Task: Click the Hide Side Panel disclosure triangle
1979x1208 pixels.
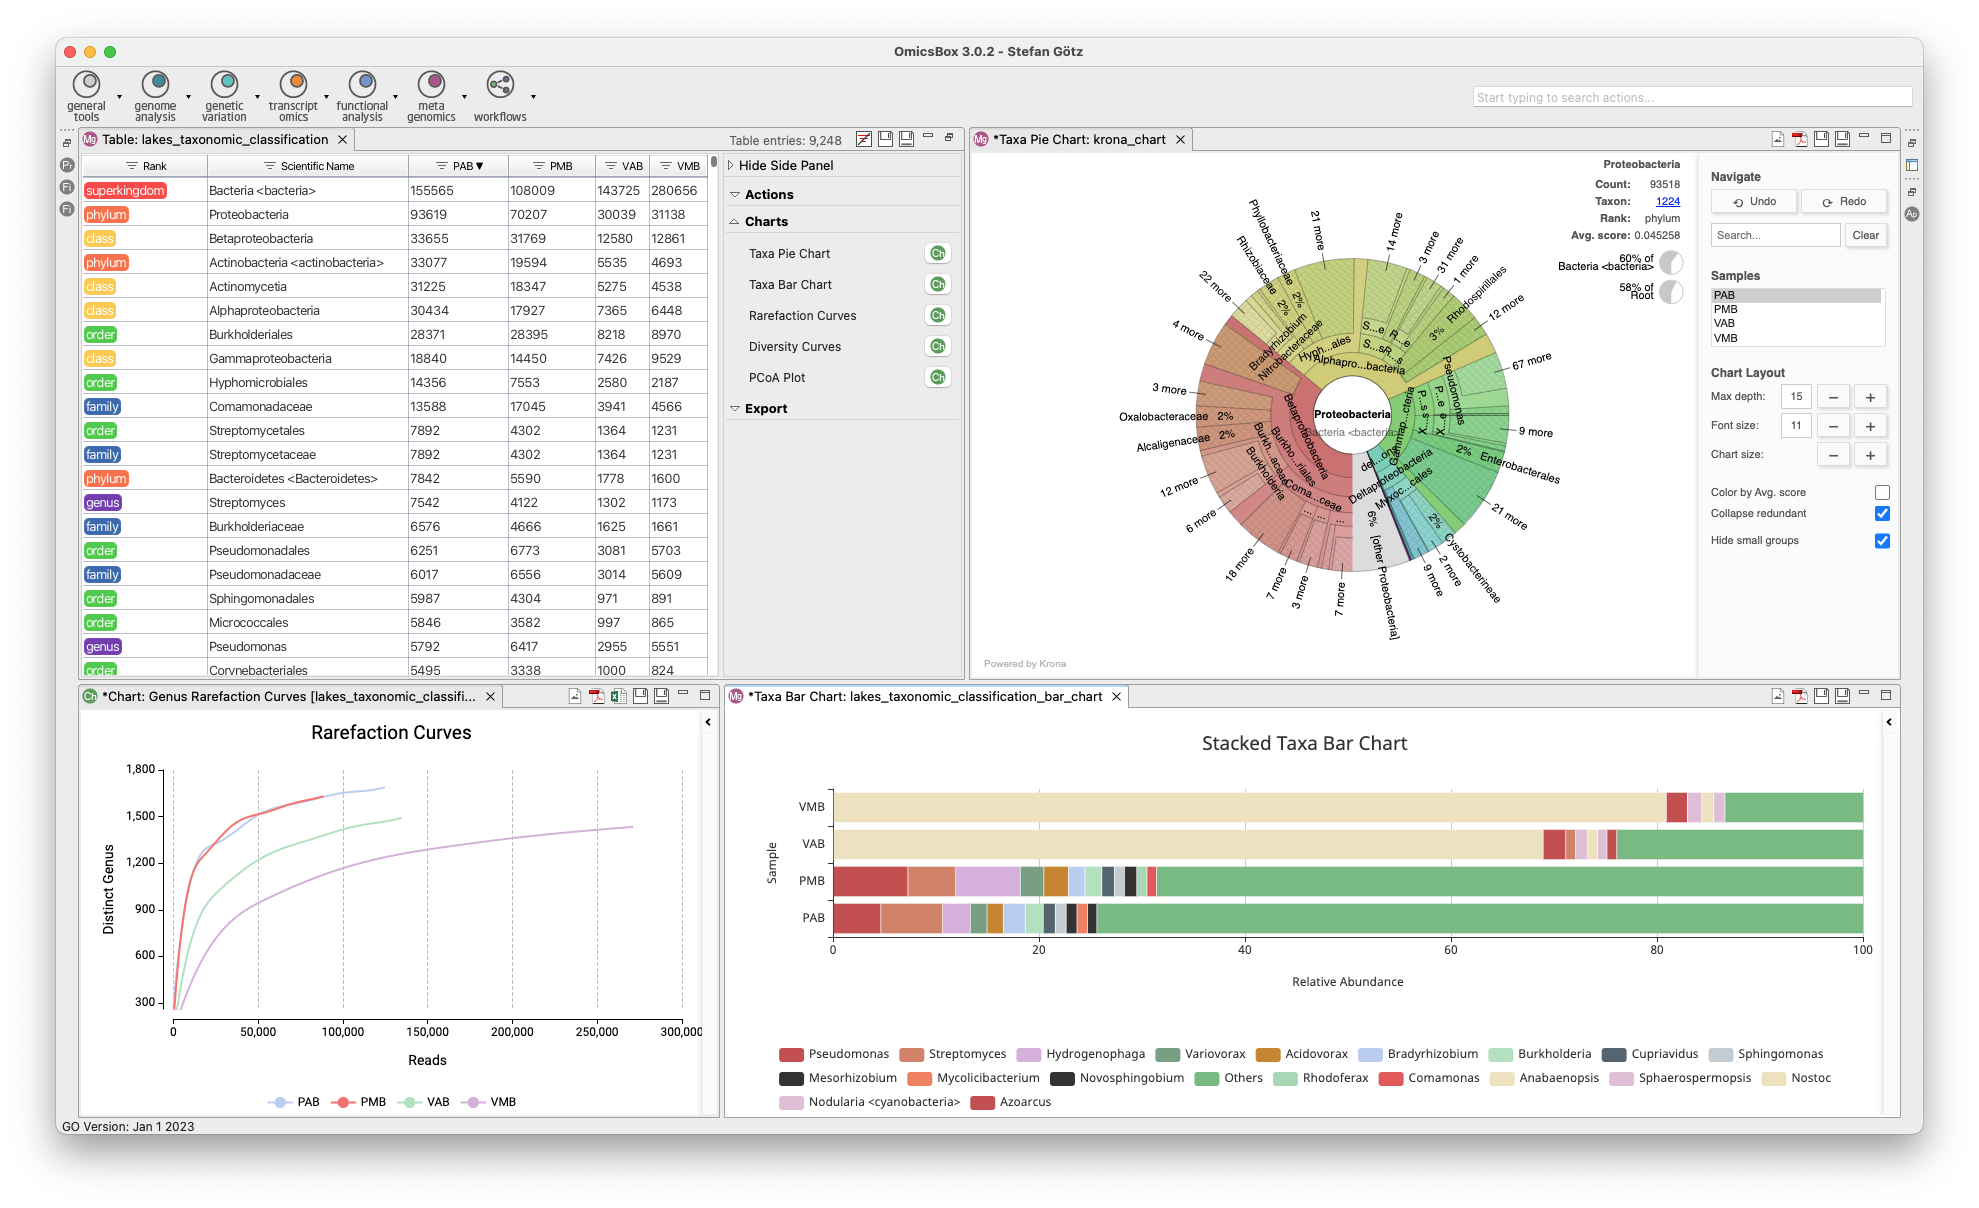Action: point(731,166)
